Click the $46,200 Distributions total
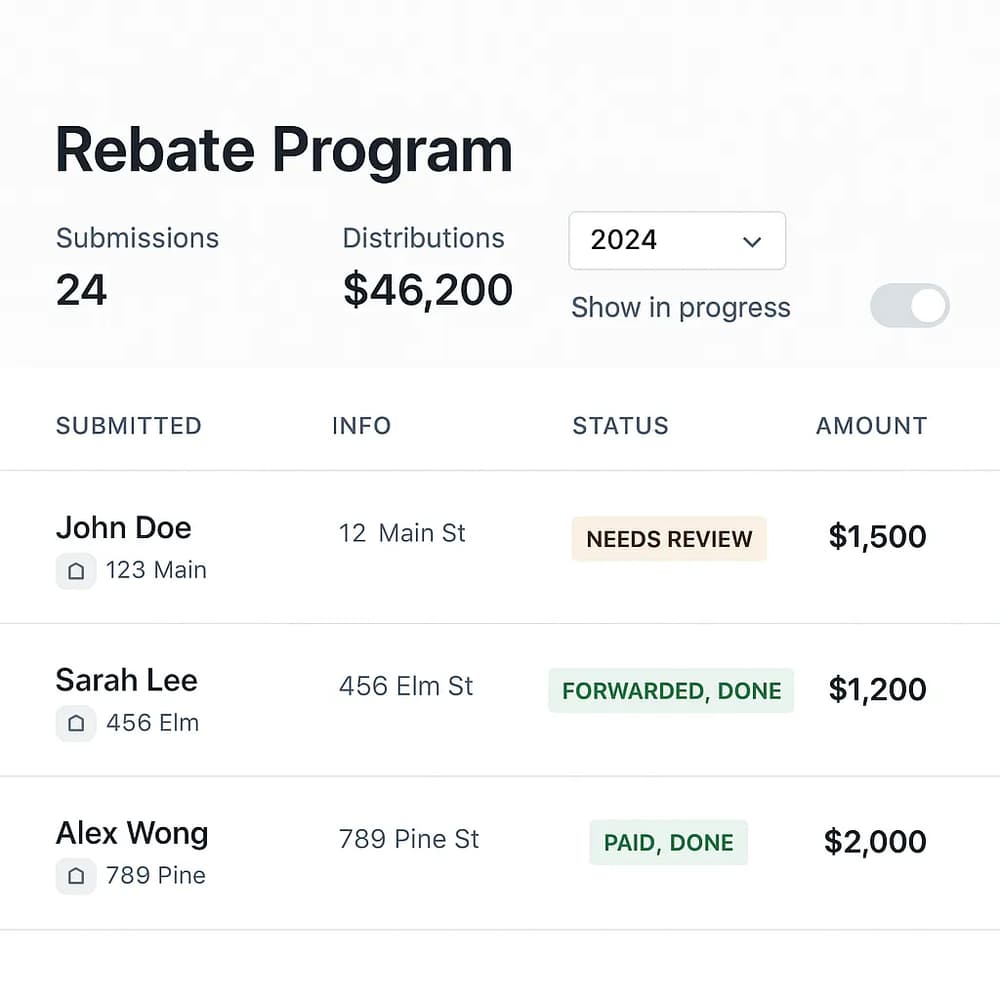This screenshot has width=1000, height=1000. tap(427, 289)
